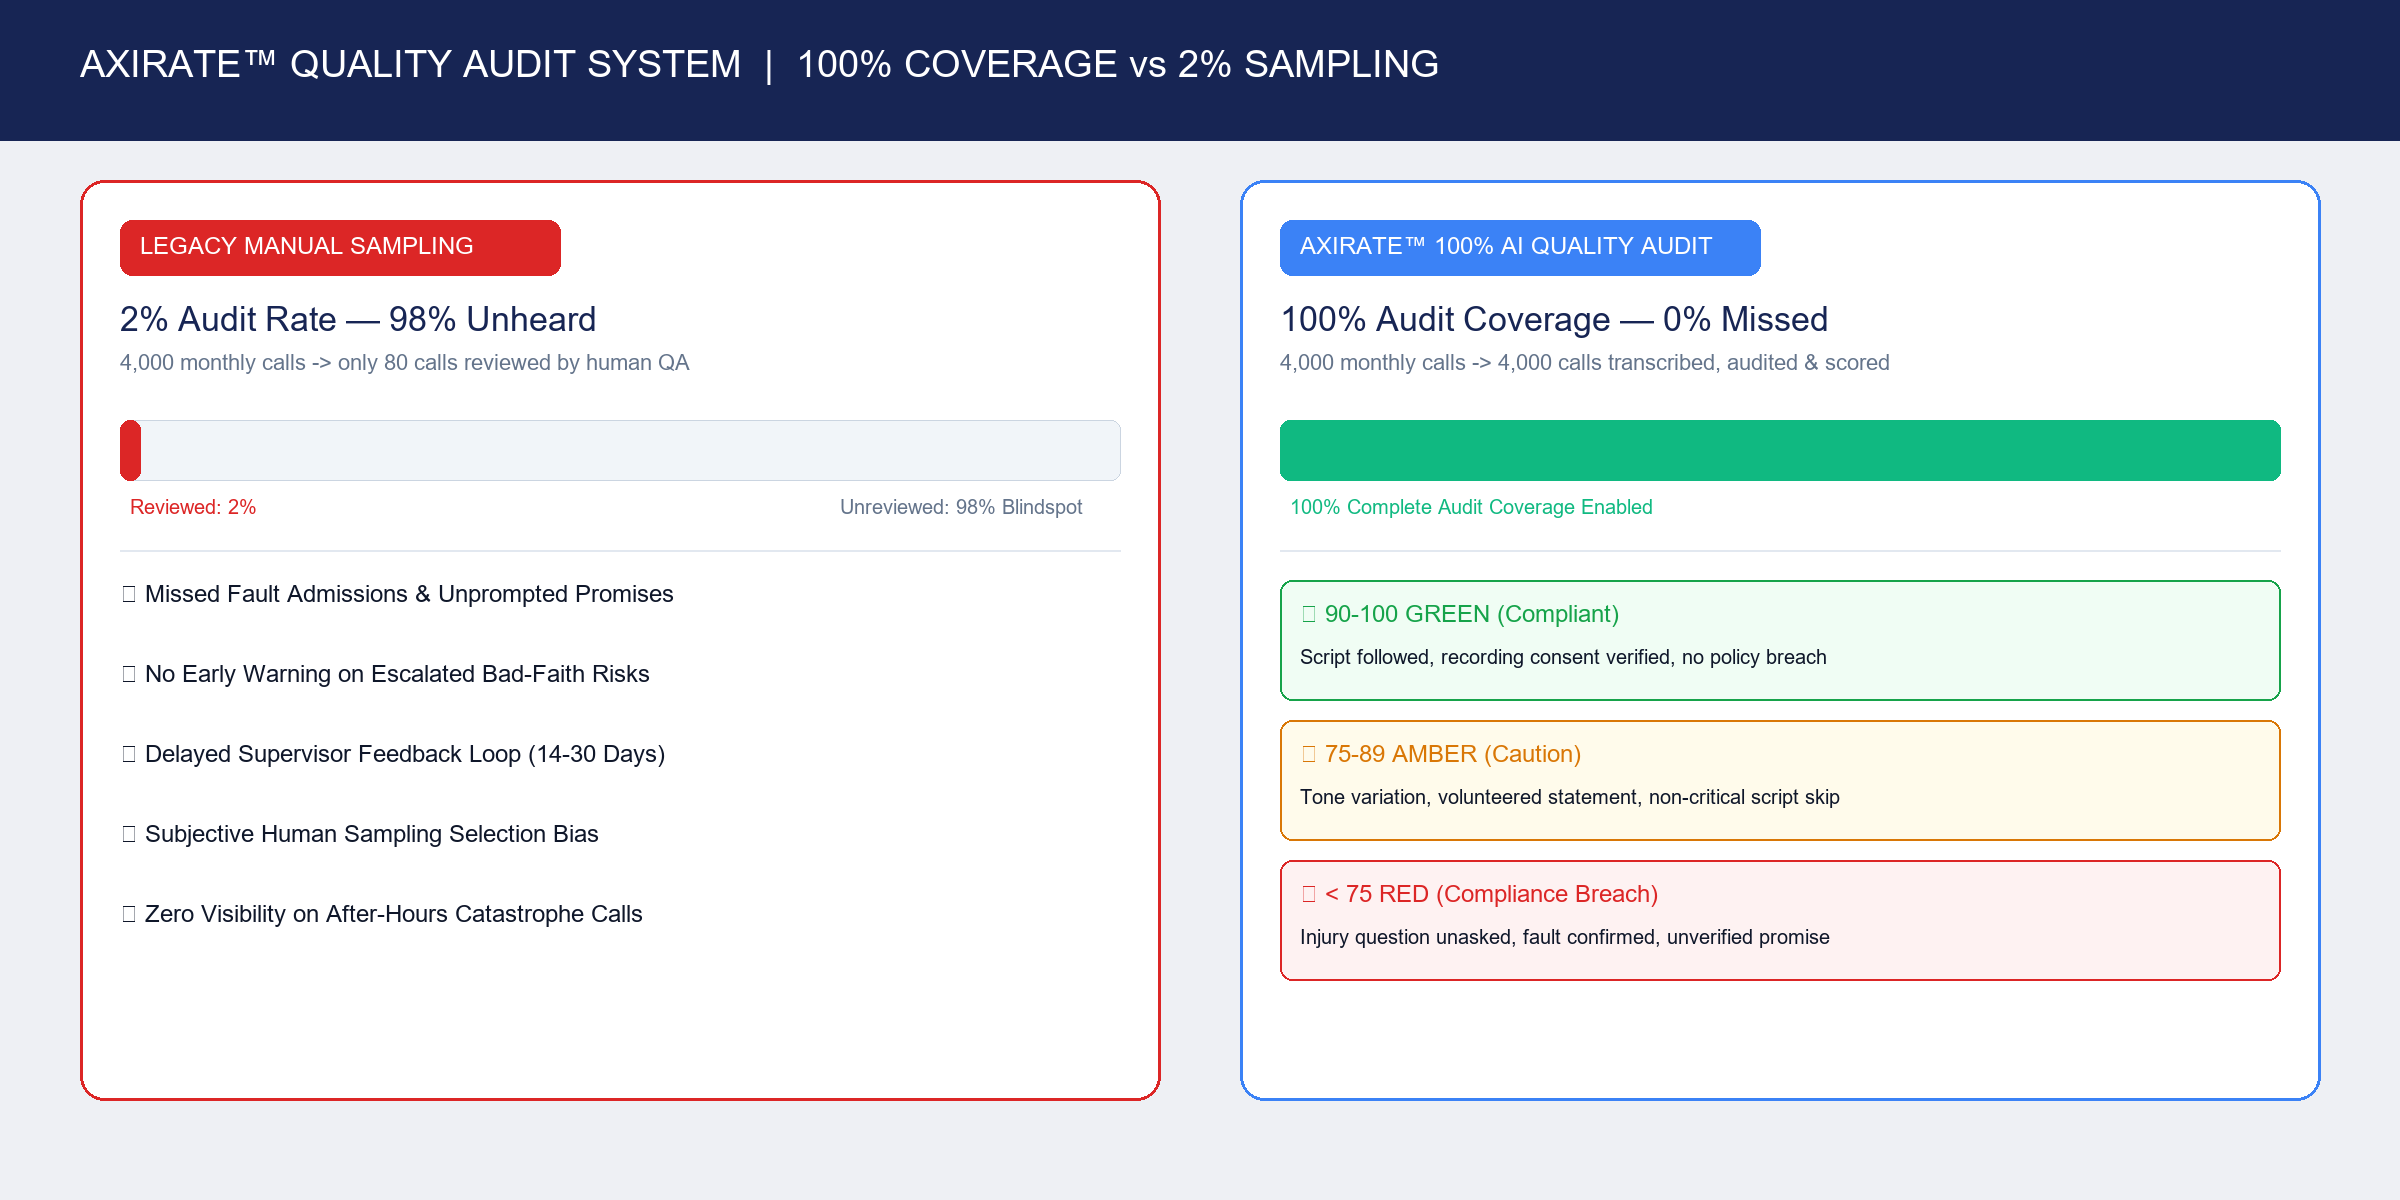Click icon beside 75-89 AMBER heading
The height and width of the screenshot is (1200, 2400).
pos(1309,754)
